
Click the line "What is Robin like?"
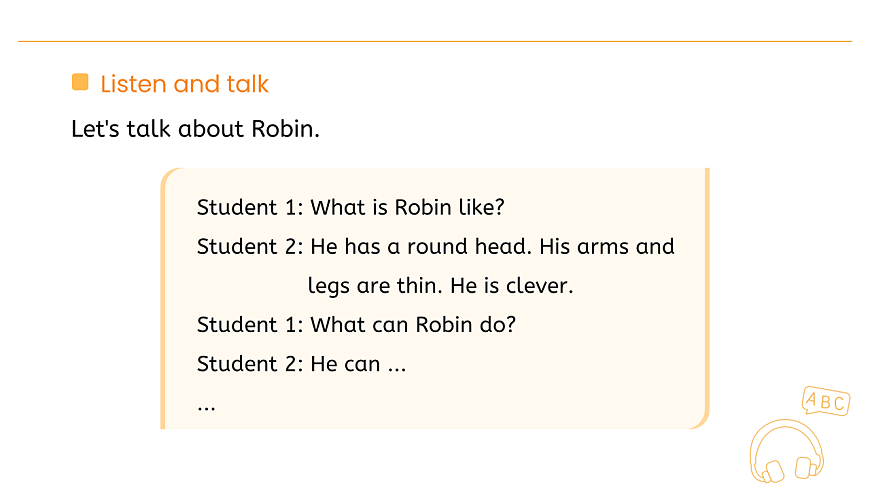[407, 208]
